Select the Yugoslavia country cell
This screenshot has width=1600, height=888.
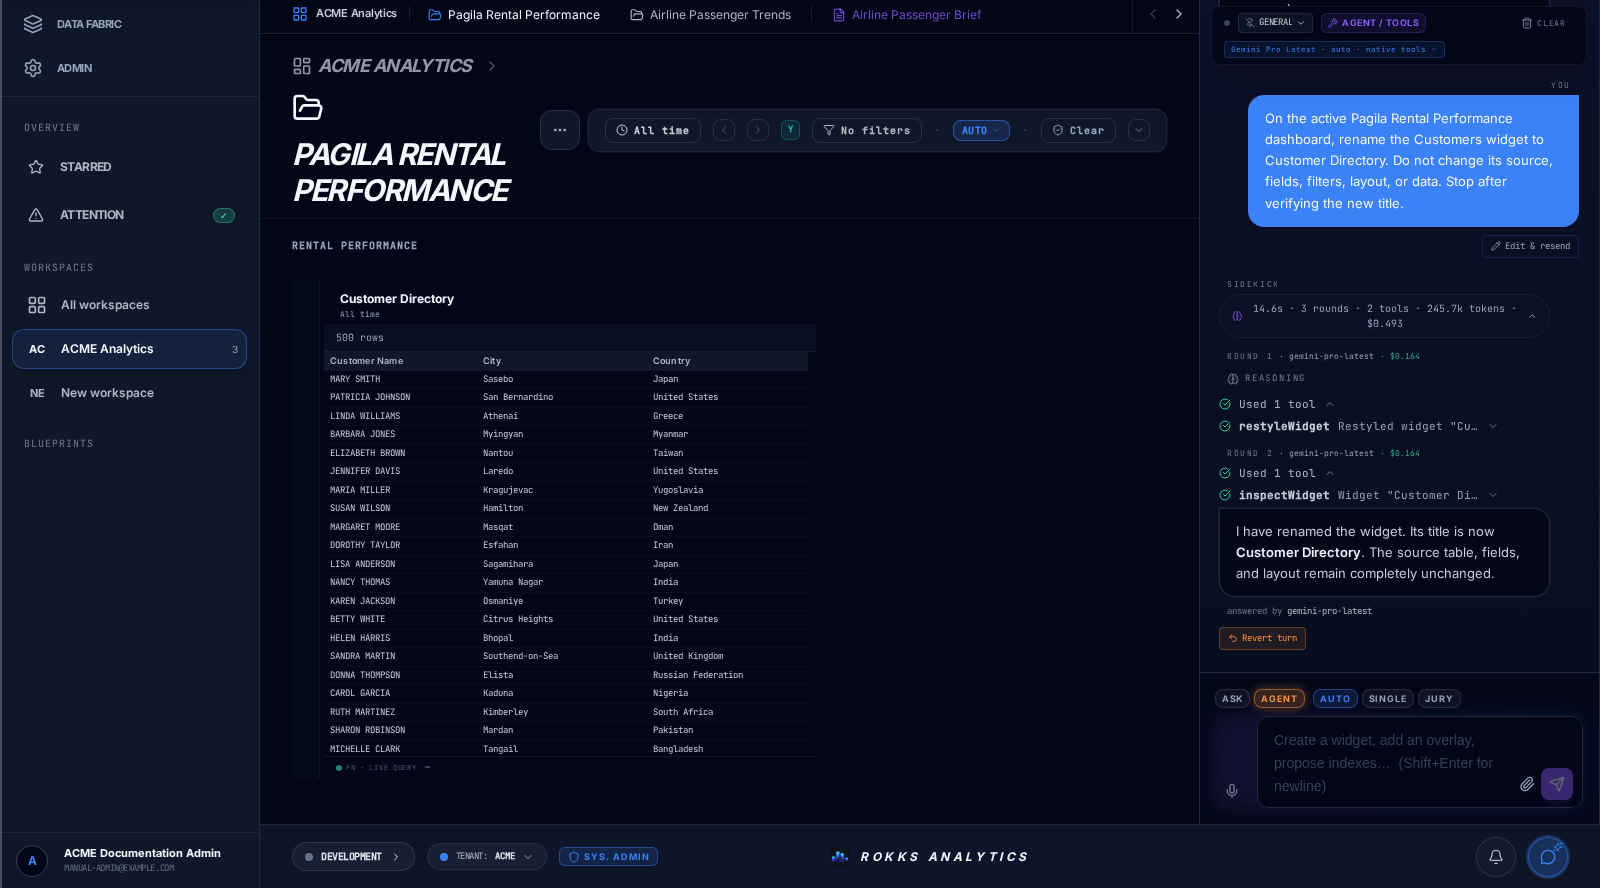(x=678, y=490)
